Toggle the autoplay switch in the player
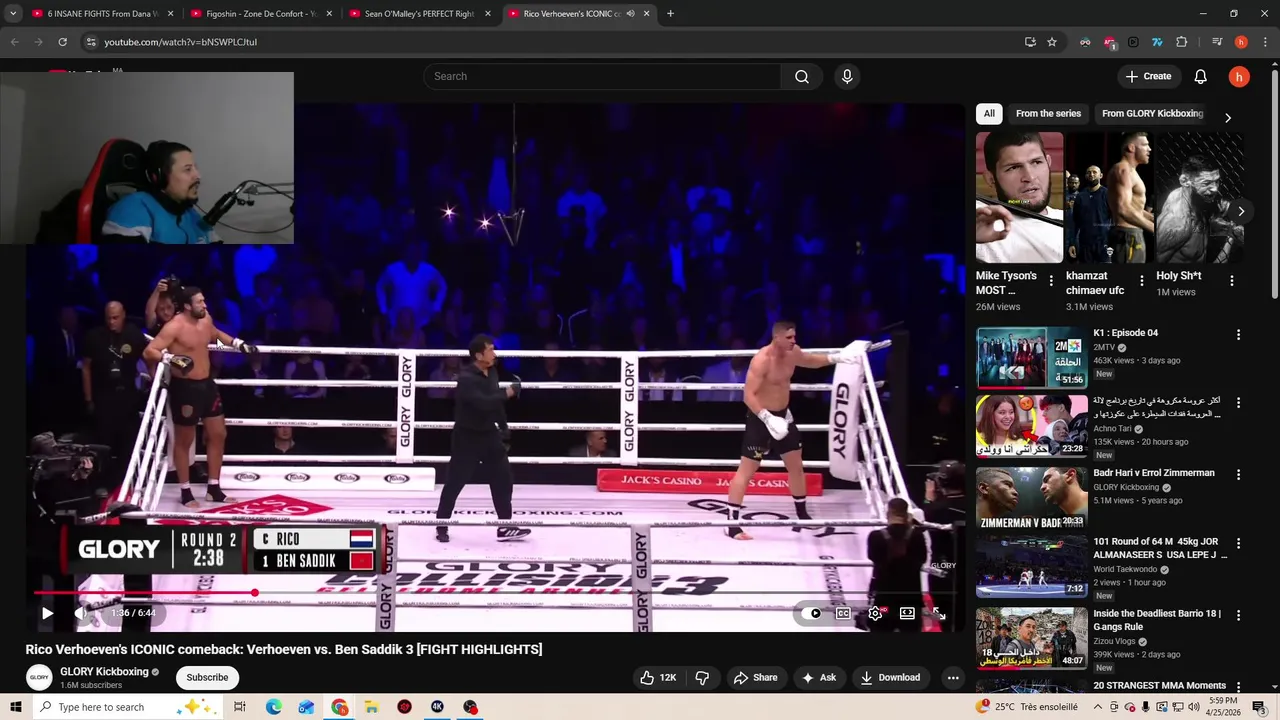Screen dimensions: 1280x720 (x=813, y=613)
